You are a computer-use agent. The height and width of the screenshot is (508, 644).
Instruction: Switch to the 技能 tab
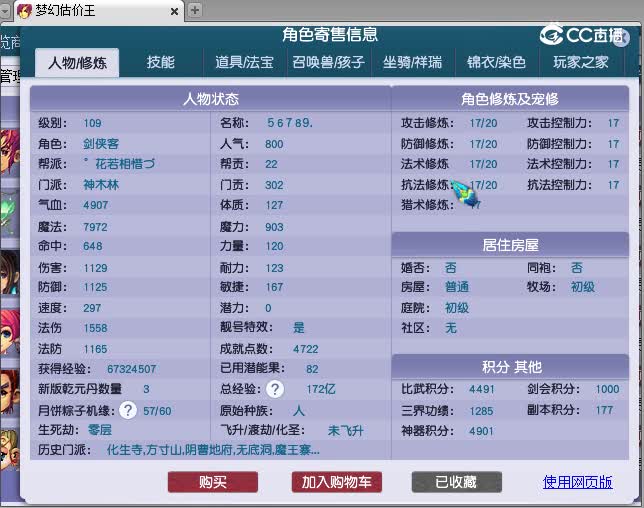tap(161, 62)
